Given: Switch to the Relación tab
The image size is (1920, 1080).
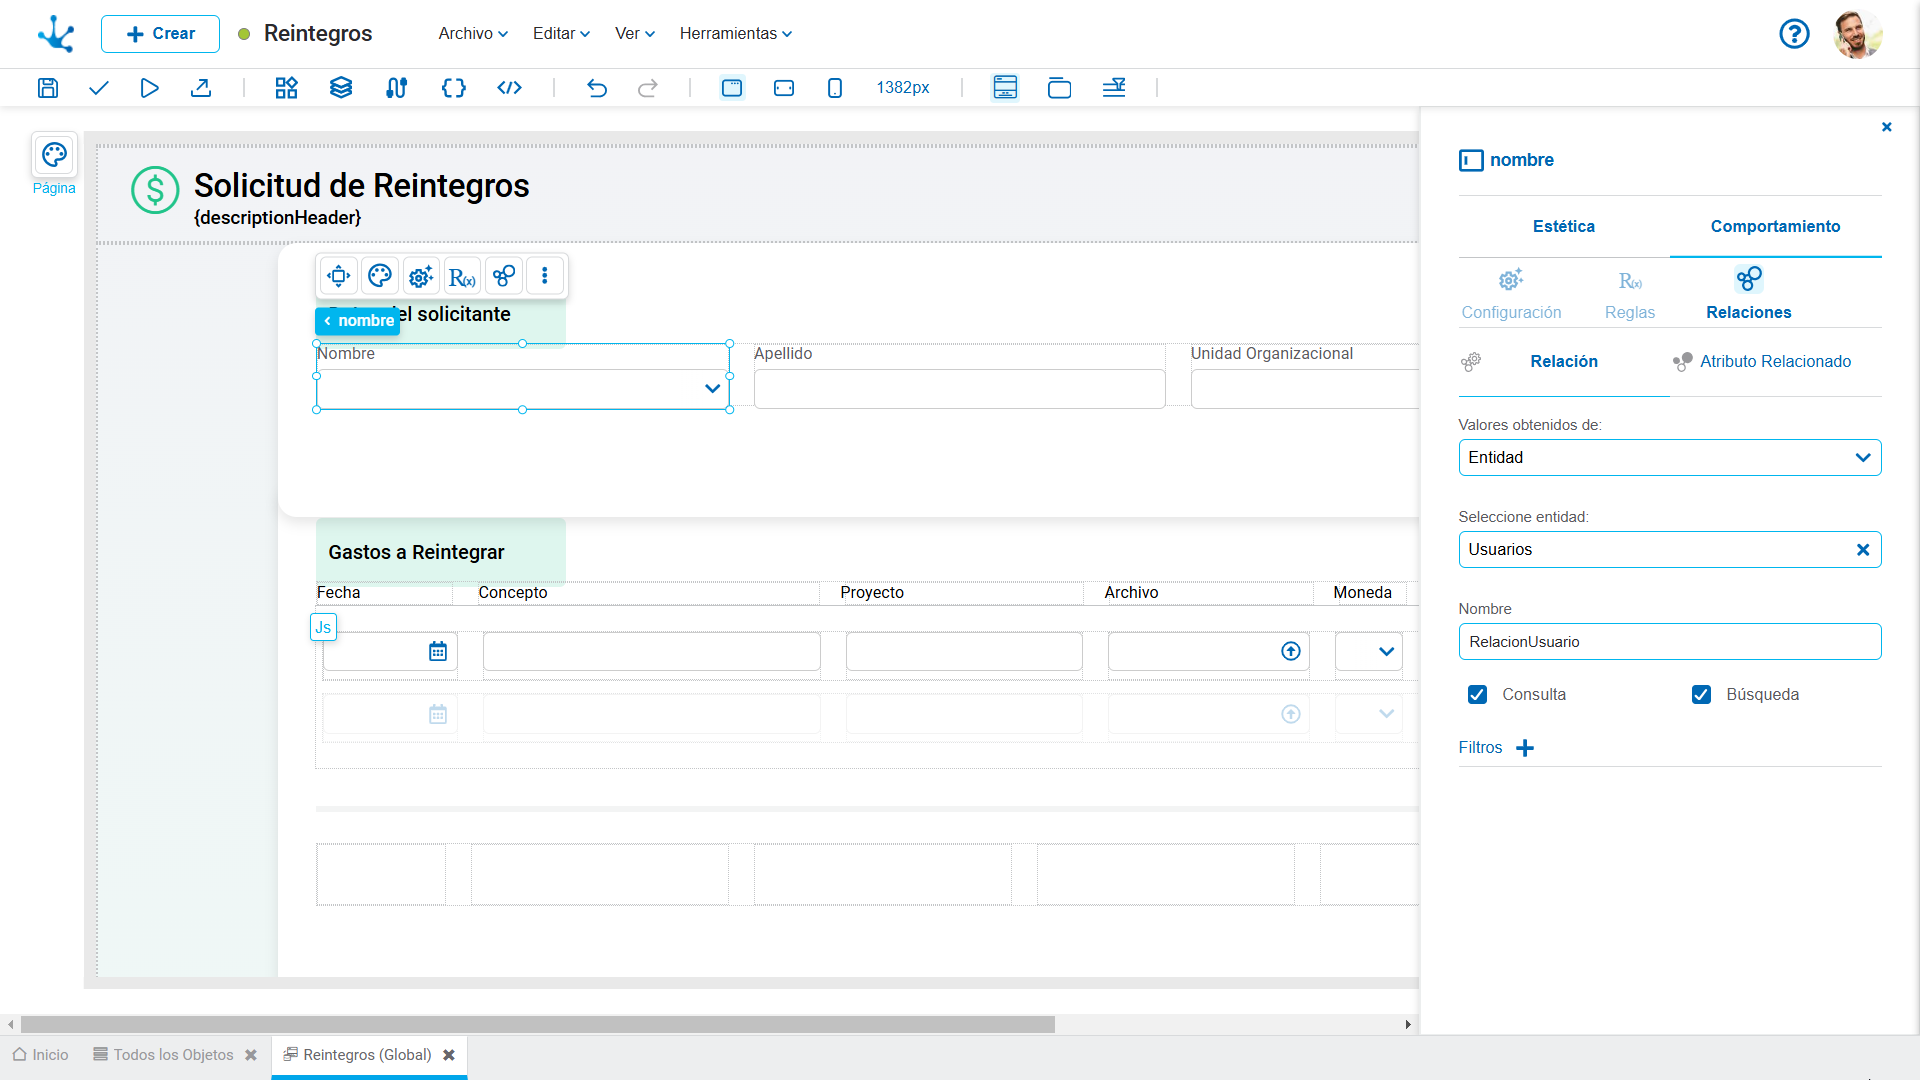Looking at the screenshot, I should click(x=1563, y=362).
